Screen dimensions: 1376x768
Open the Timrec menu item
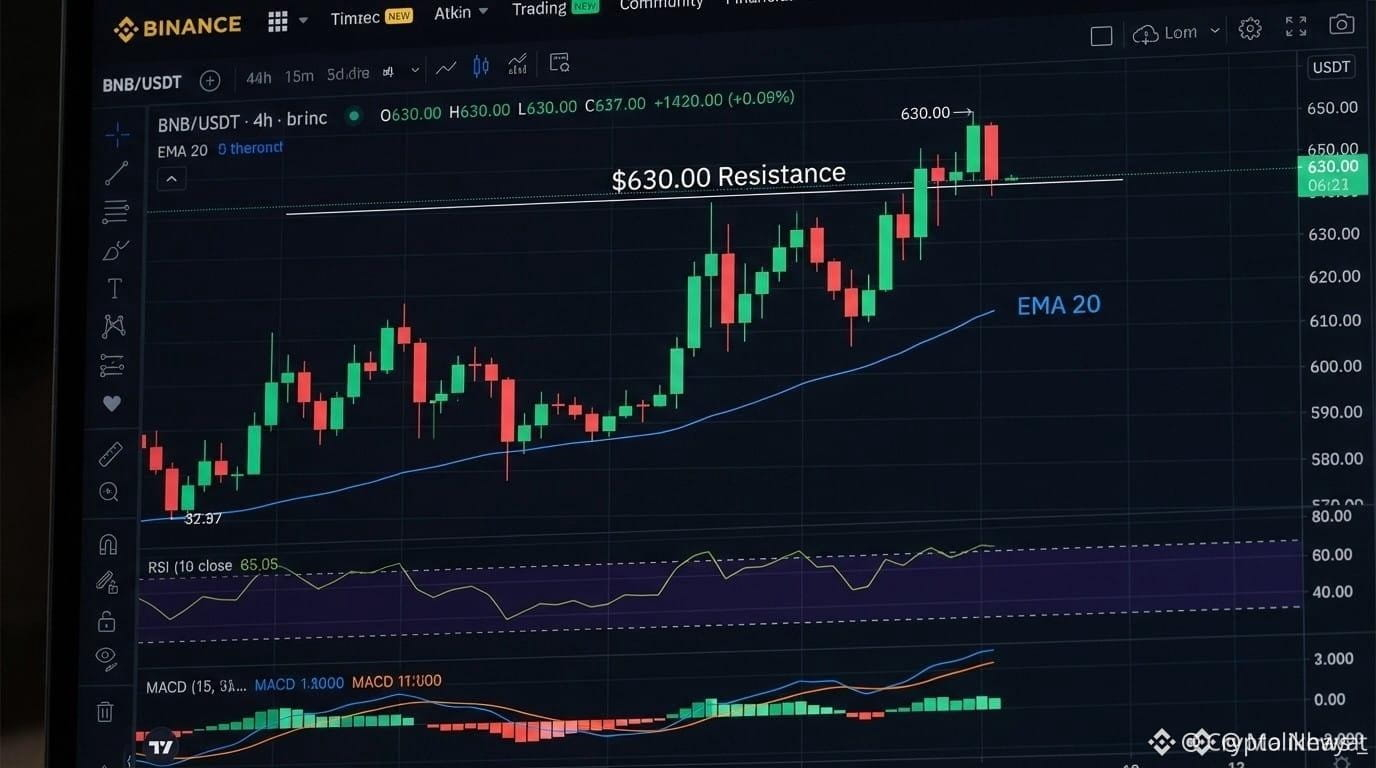point(371,17)
